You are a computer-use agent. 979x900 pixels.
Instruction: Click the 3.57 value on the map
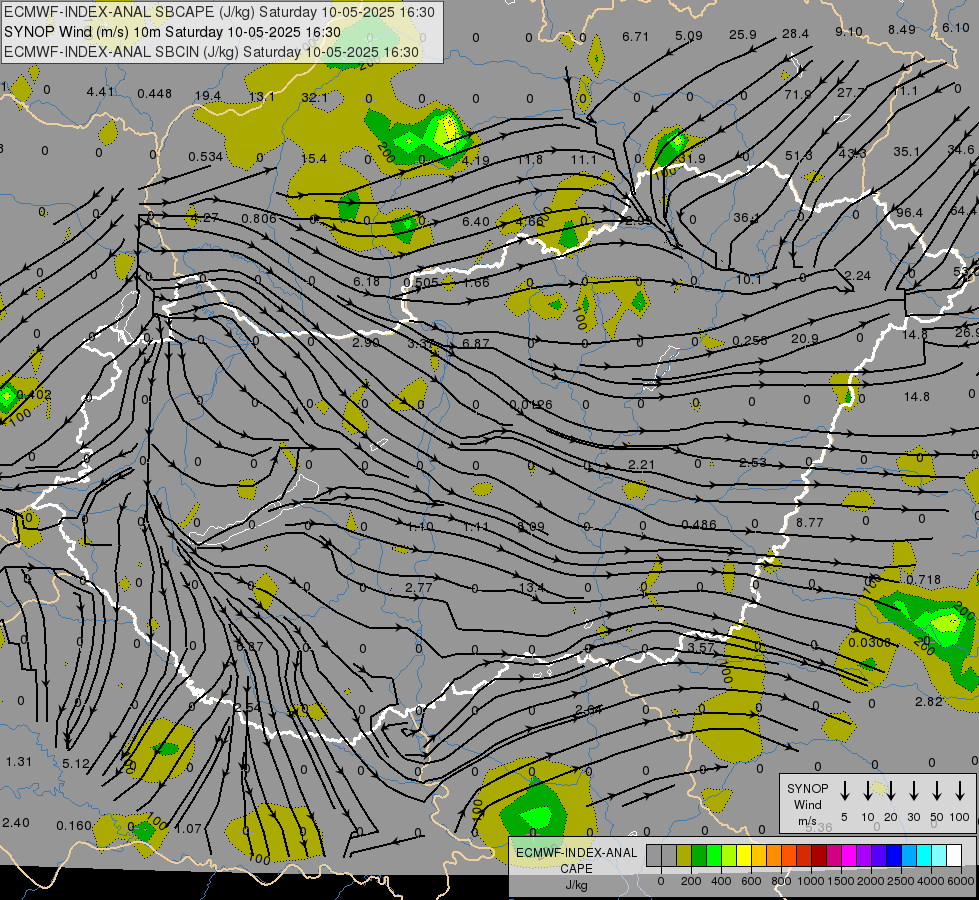tap(701, 647)
